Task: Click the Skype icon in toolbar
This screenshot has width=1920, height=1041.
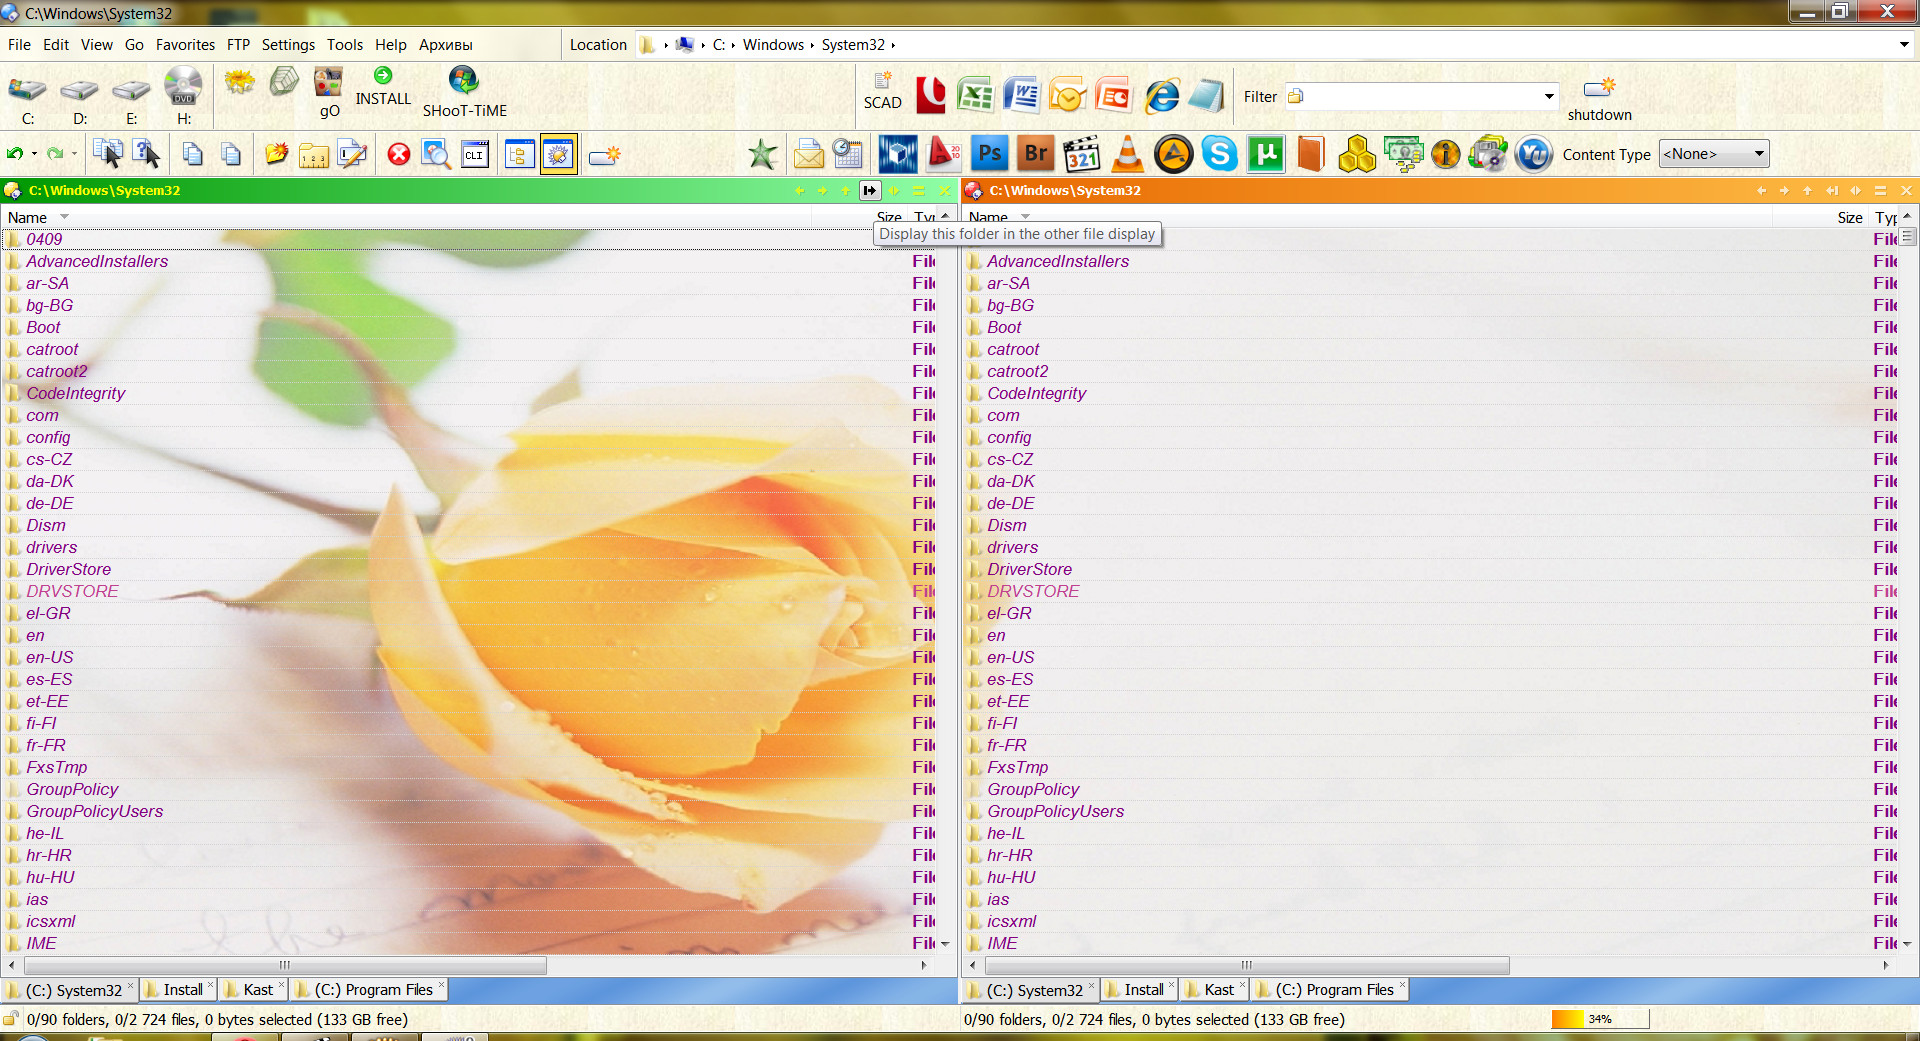Action: [1219, 154]
